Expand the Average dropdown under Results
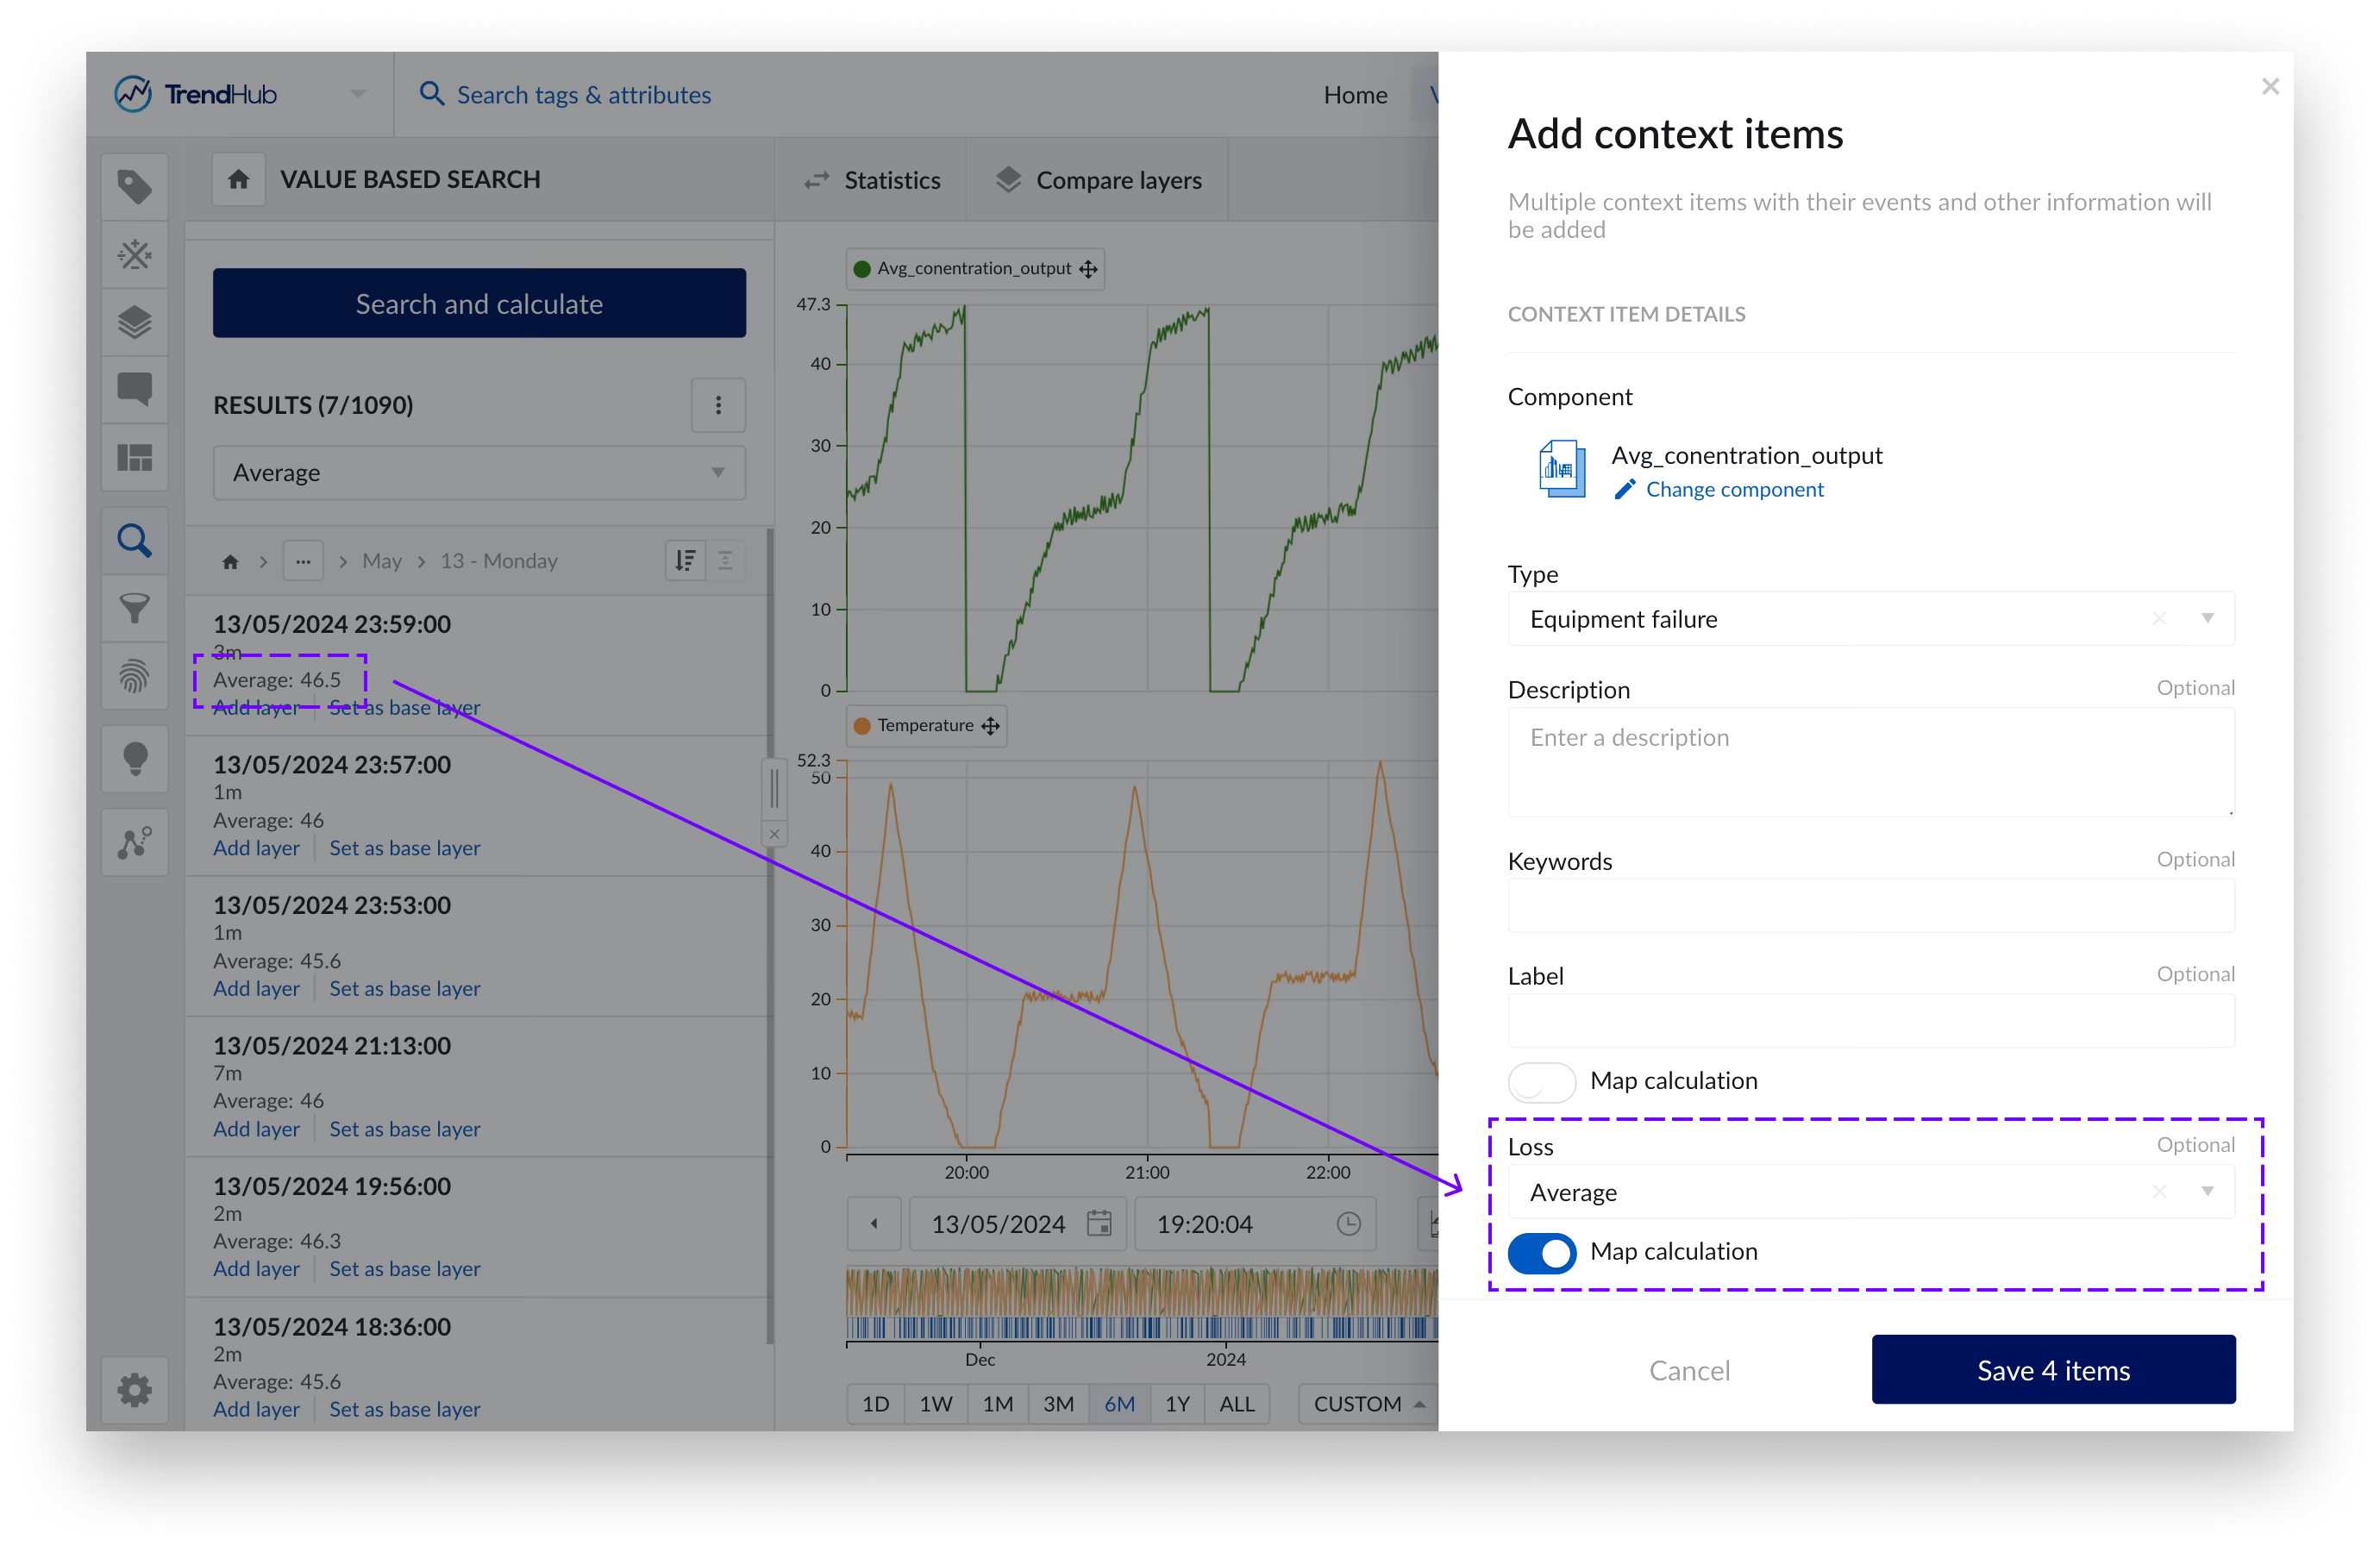Viewport: 2380px width, 1552px height. (479, 473)
